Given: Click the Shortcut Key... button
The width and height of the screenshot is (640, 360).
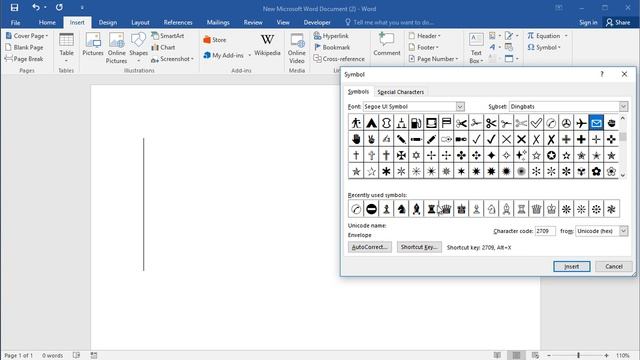Looking at the screenshot, I should [419, 247].
